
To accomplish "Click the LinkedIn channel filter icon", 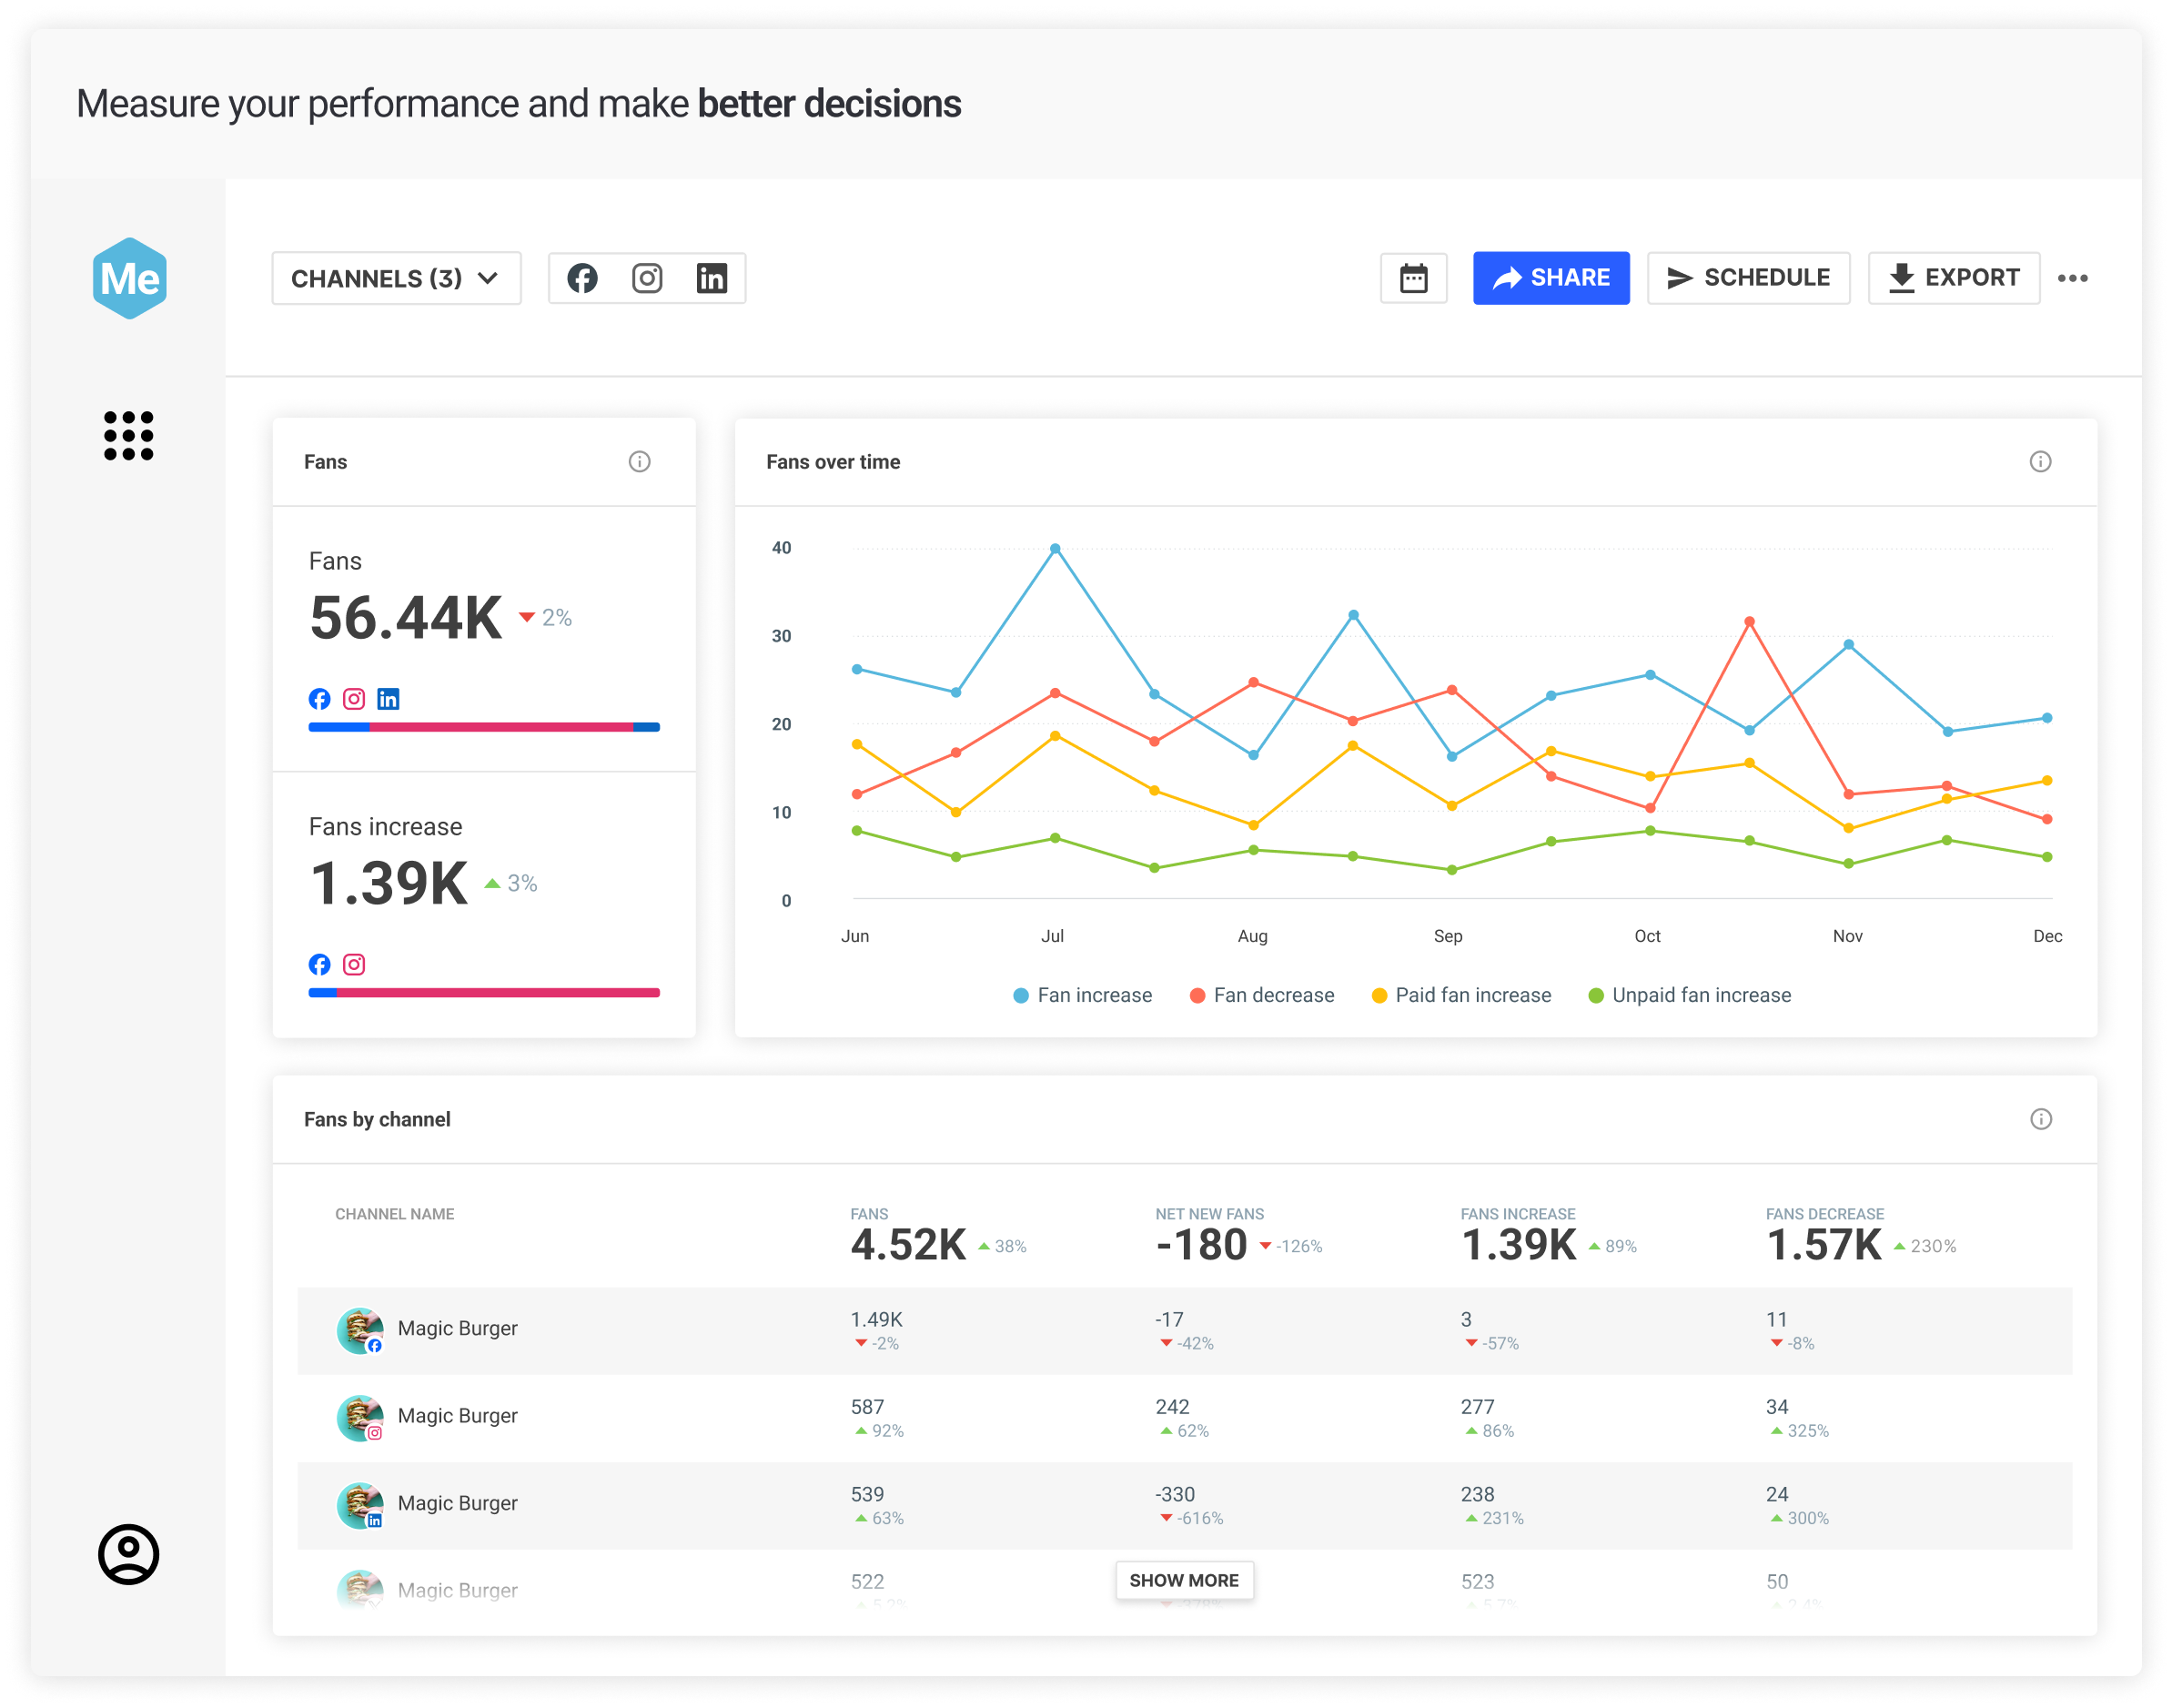I will click(x=711, y=278).
